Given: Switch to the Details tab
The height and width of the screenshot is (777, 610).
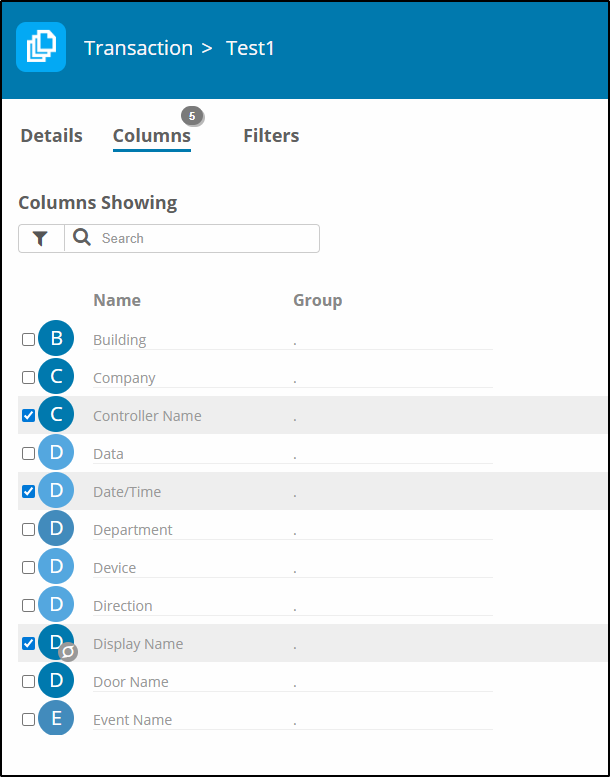Looking at the screenshot, I should pos(52,136).
